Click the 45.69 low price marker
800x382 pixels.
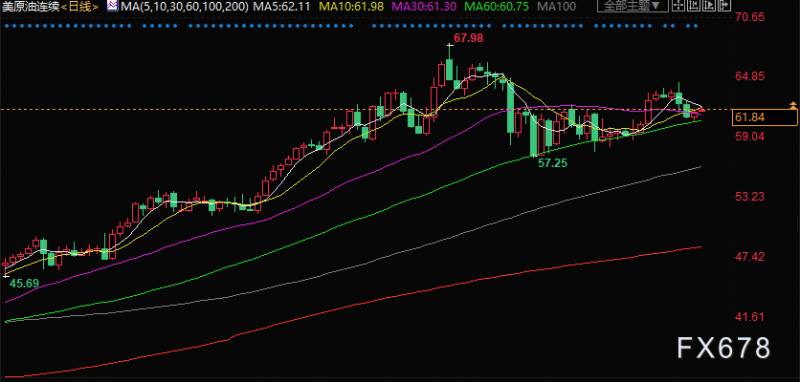tap(25, 283)
